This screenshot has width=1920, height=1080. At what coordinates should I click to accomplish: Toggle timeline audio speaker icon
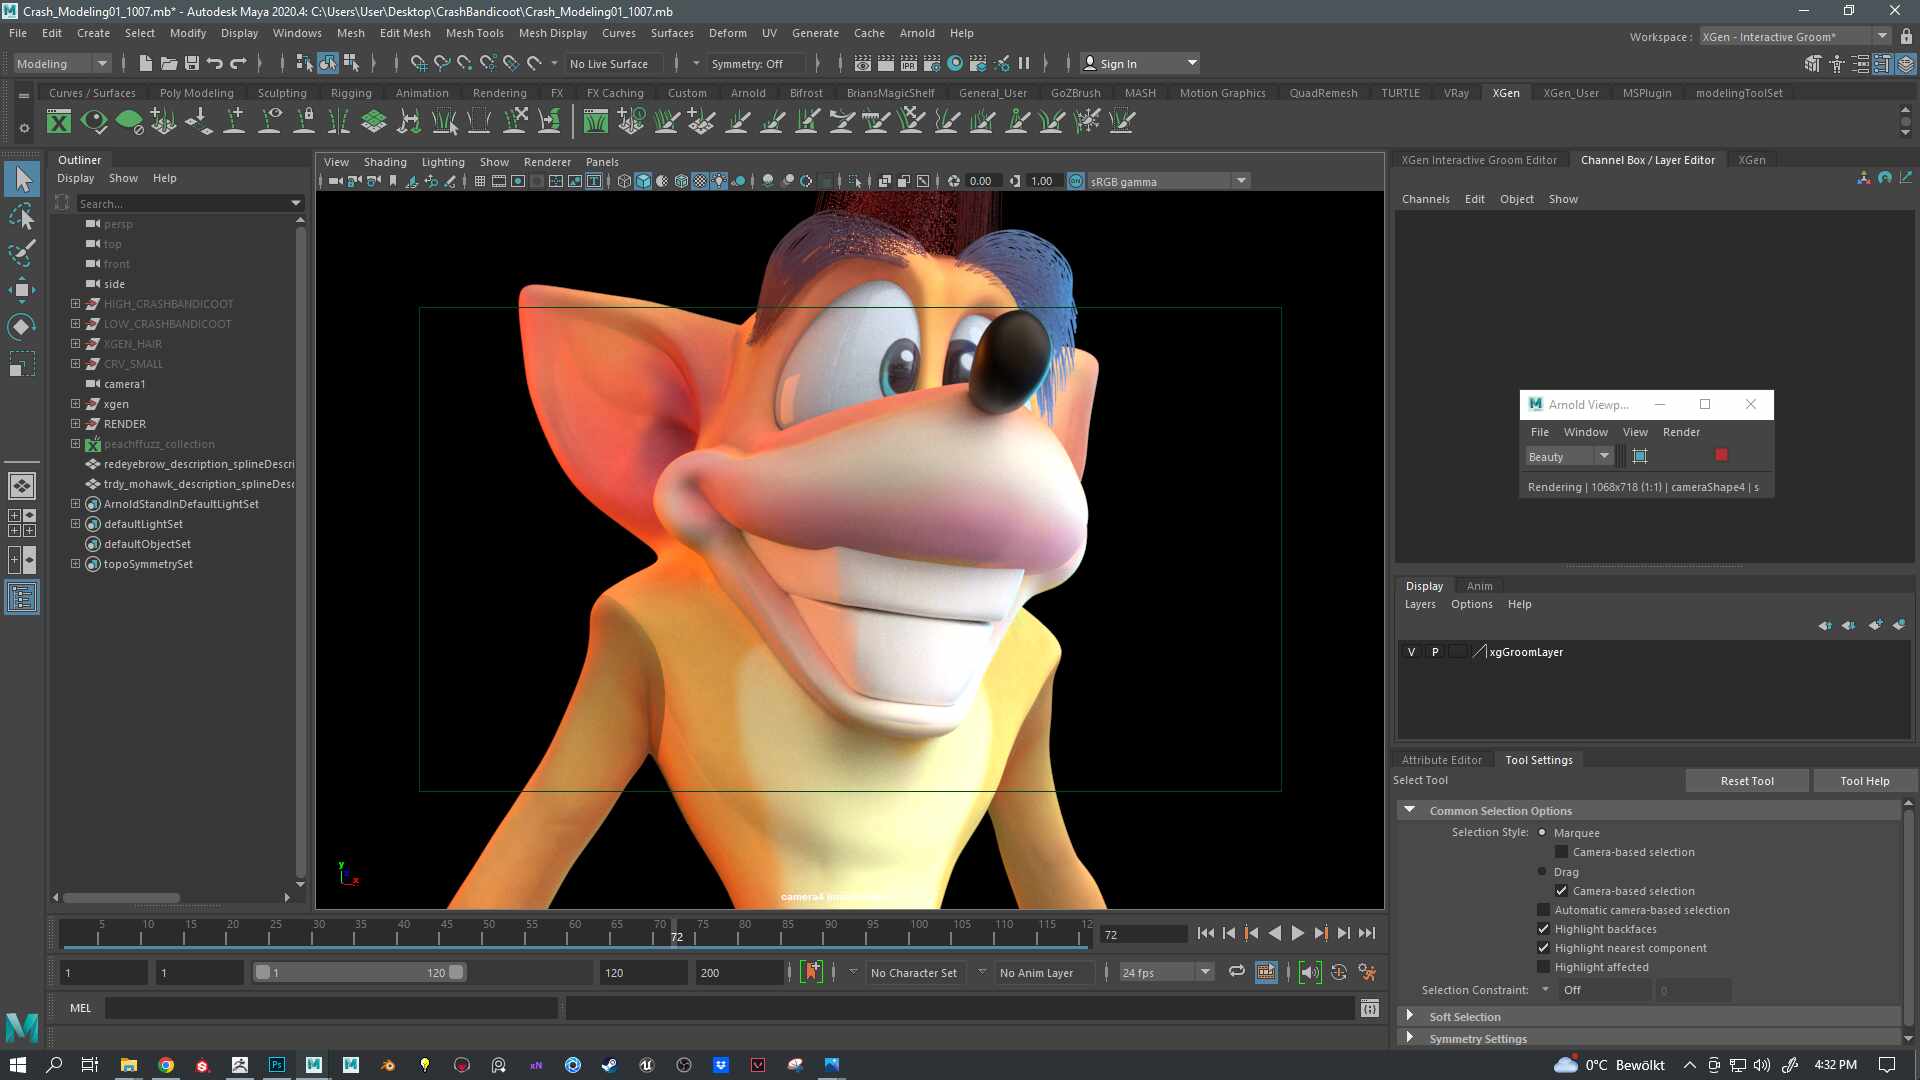pos(1309,972)
